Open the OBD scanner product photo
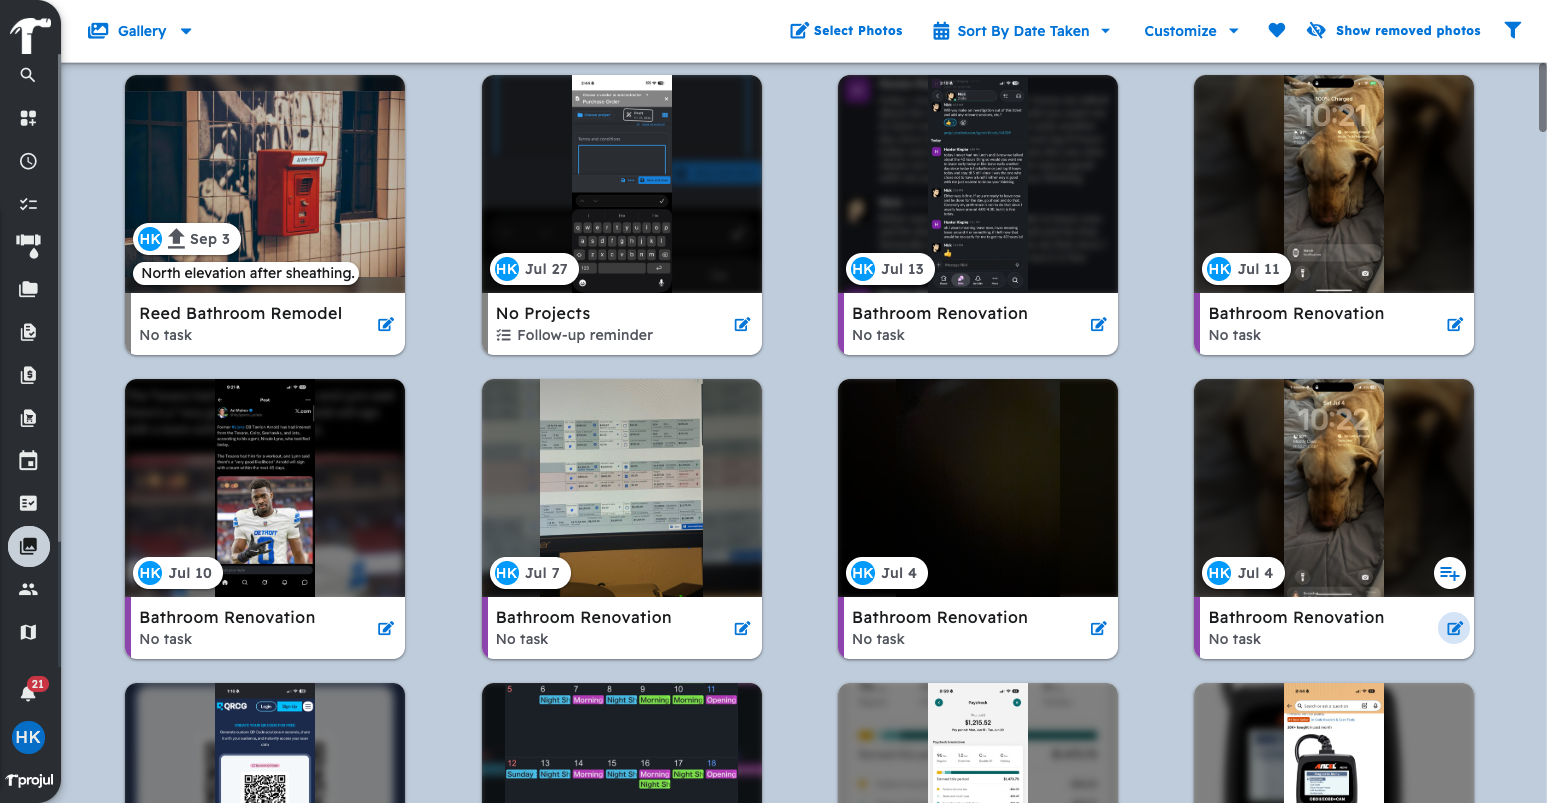Viewport: 1547px width, 803px height. pos(1334,743)
